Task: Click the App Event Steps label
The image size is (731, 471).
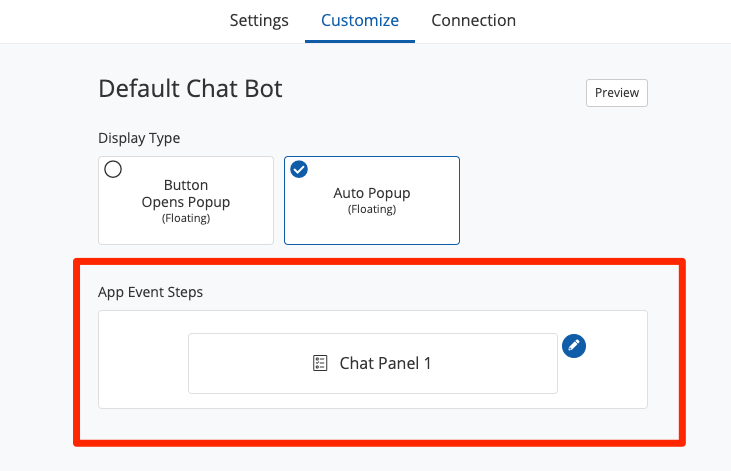Action: pos(150,292)
